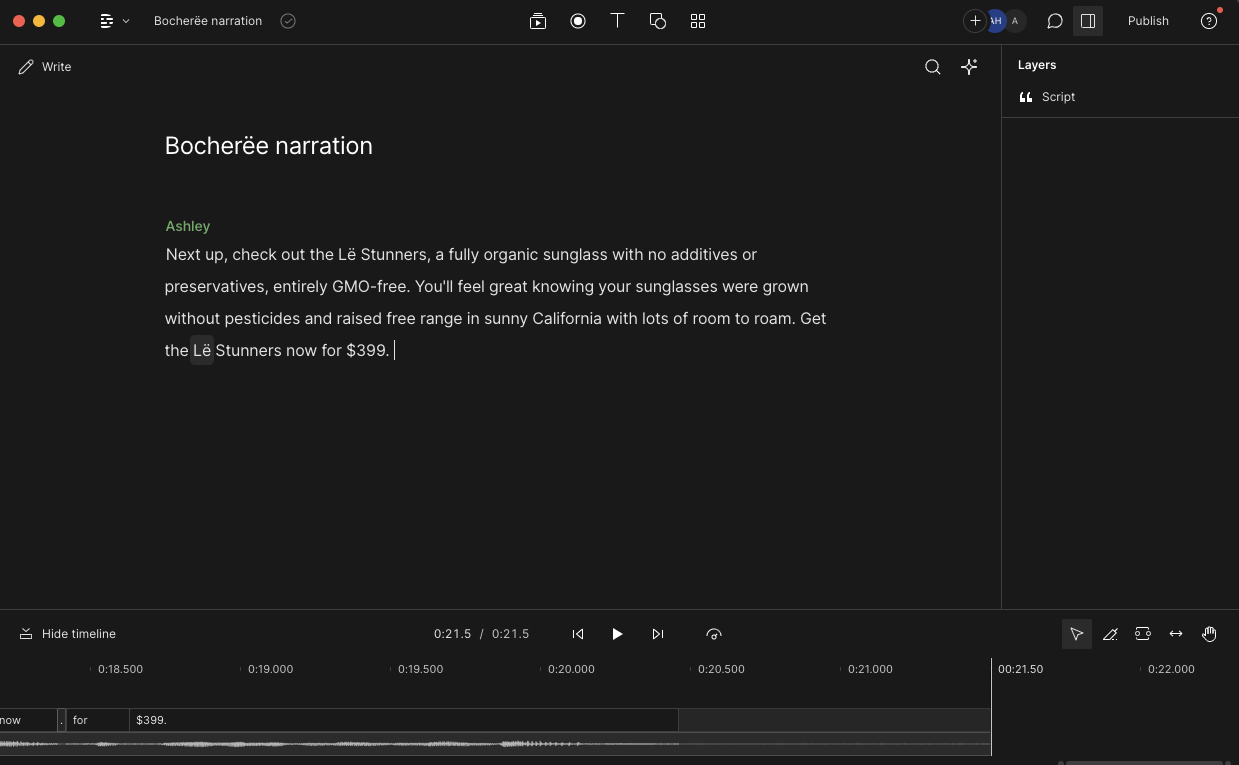The width and height of the screenshot is (1239, 765).
Task: Select the razor tool in the timeline toolbar
Action: click(1110, 633)
